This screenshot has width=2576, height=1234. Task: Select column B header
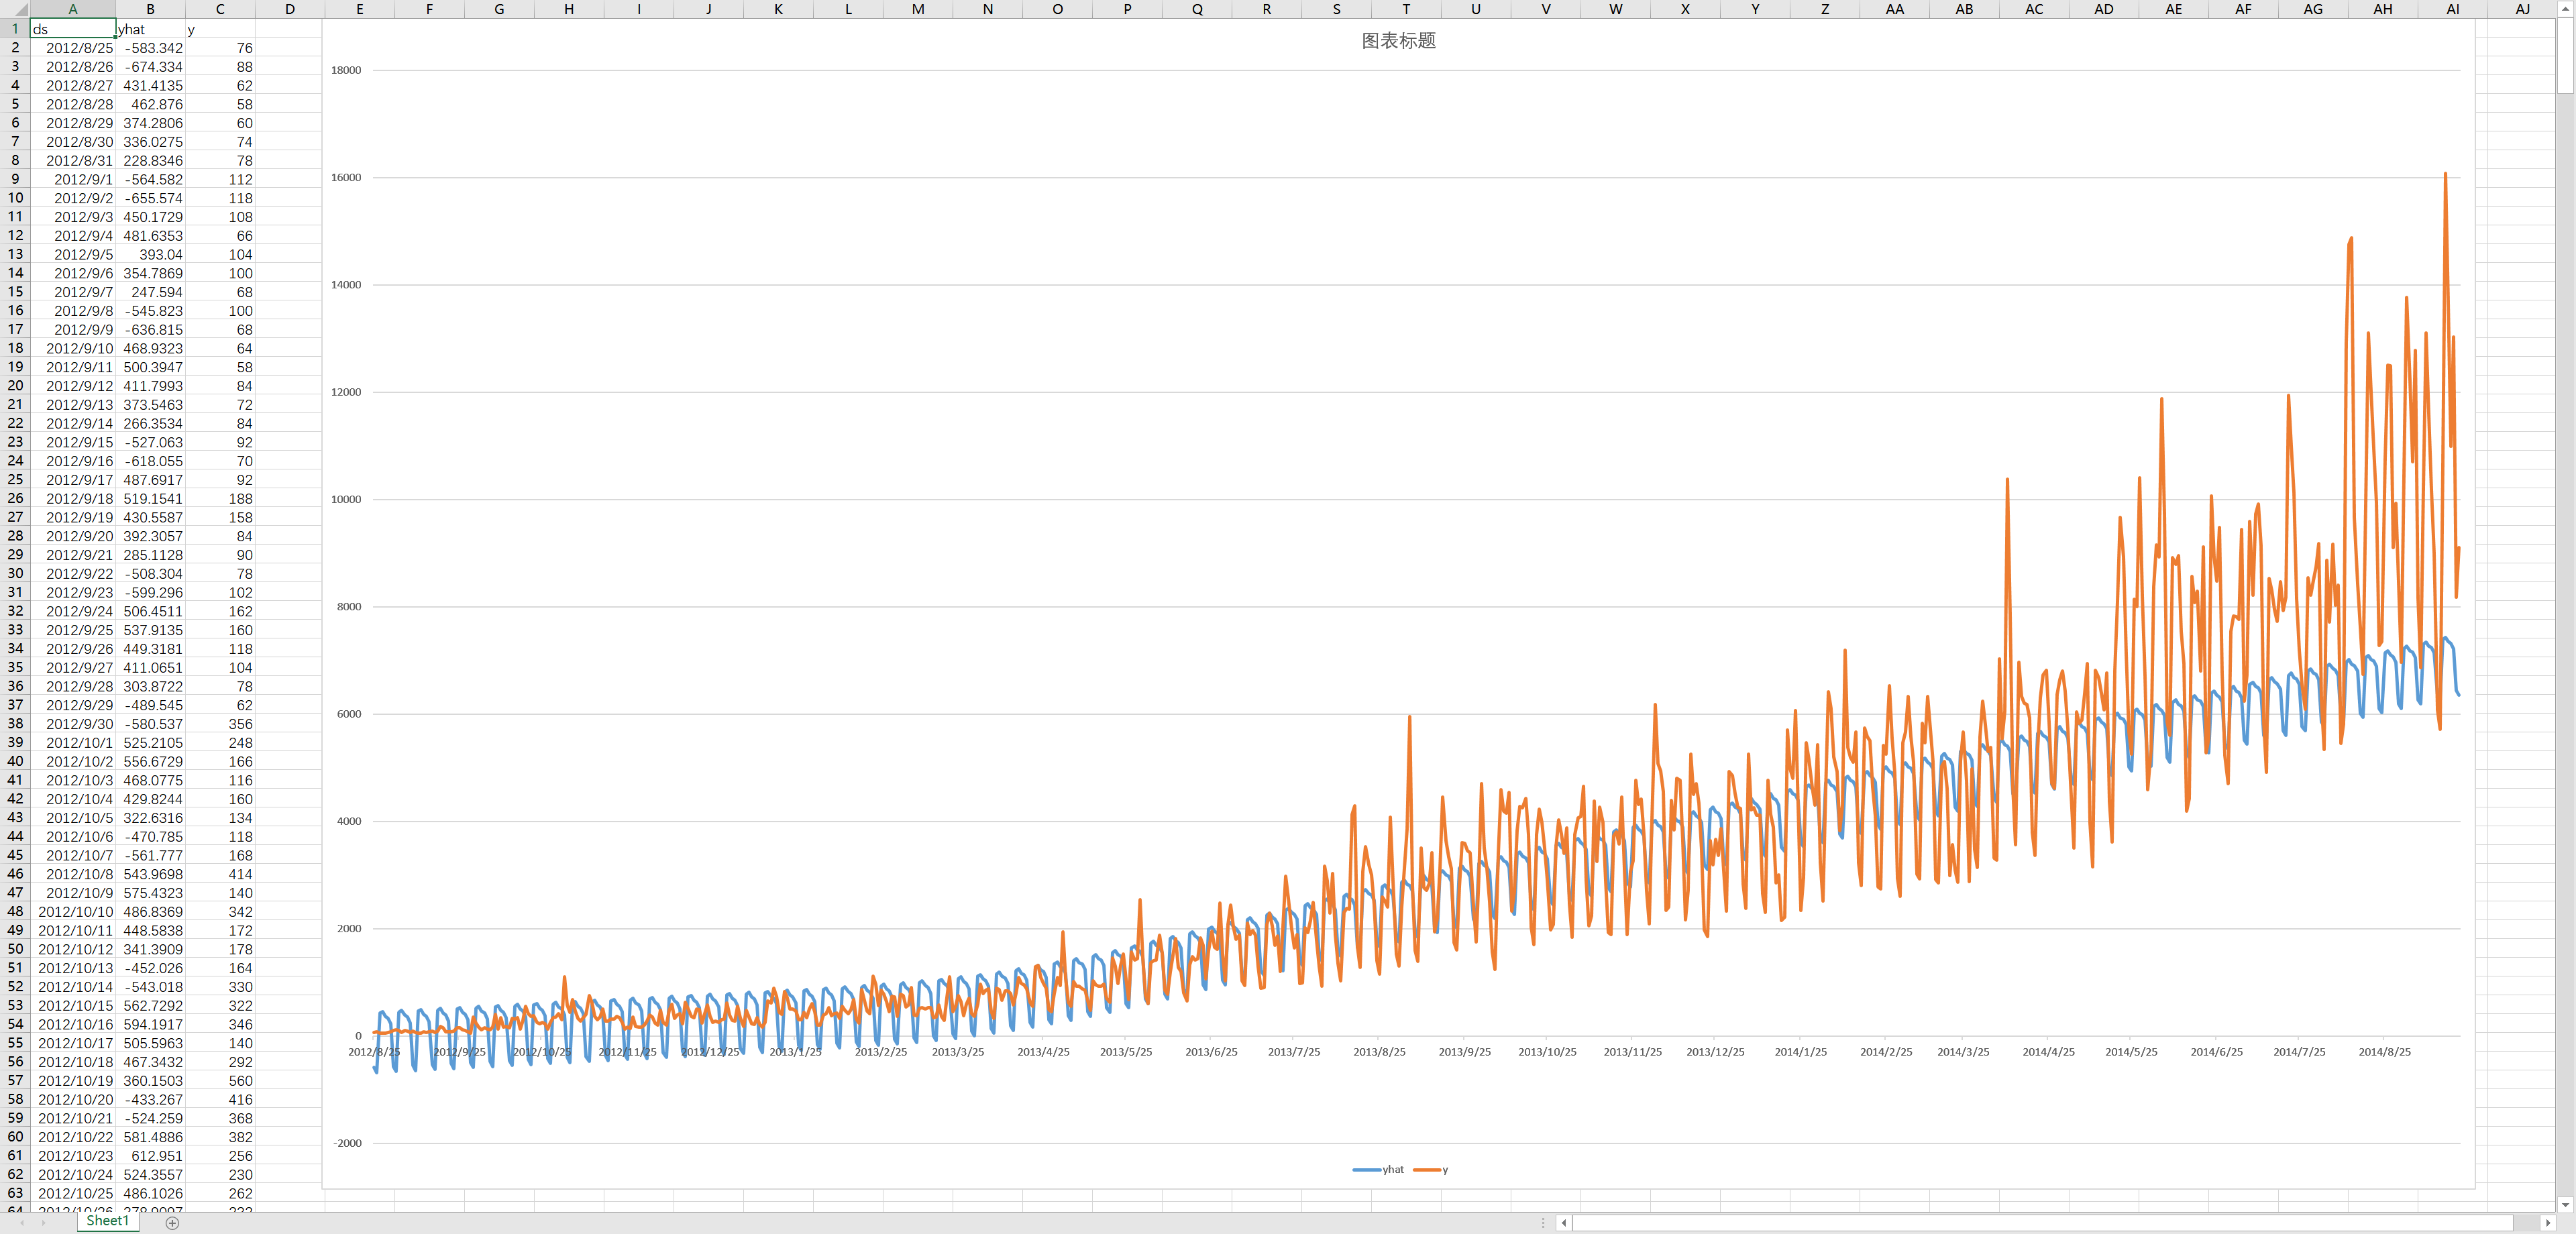(150, 9)
